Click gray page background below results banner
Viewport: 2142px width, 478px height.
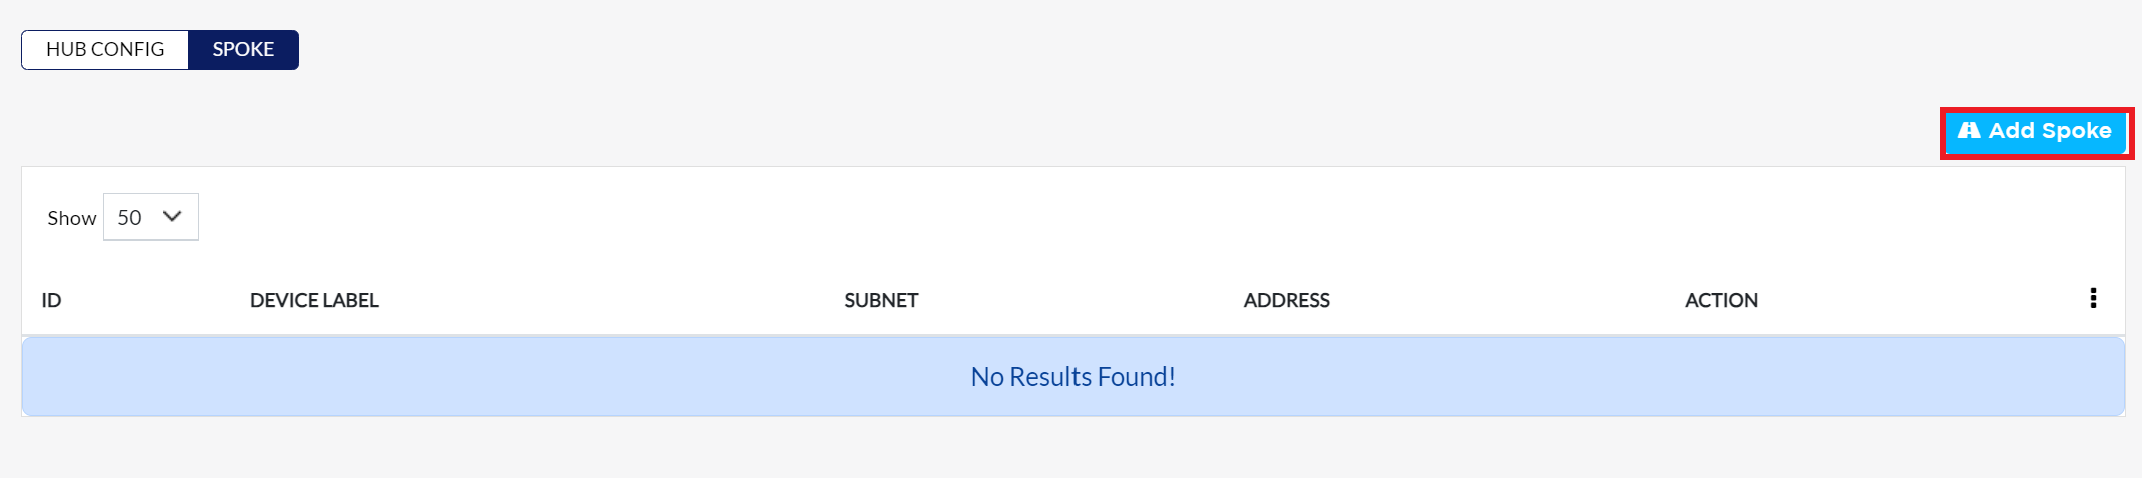pyautogui.click(x=1071, y=448)
